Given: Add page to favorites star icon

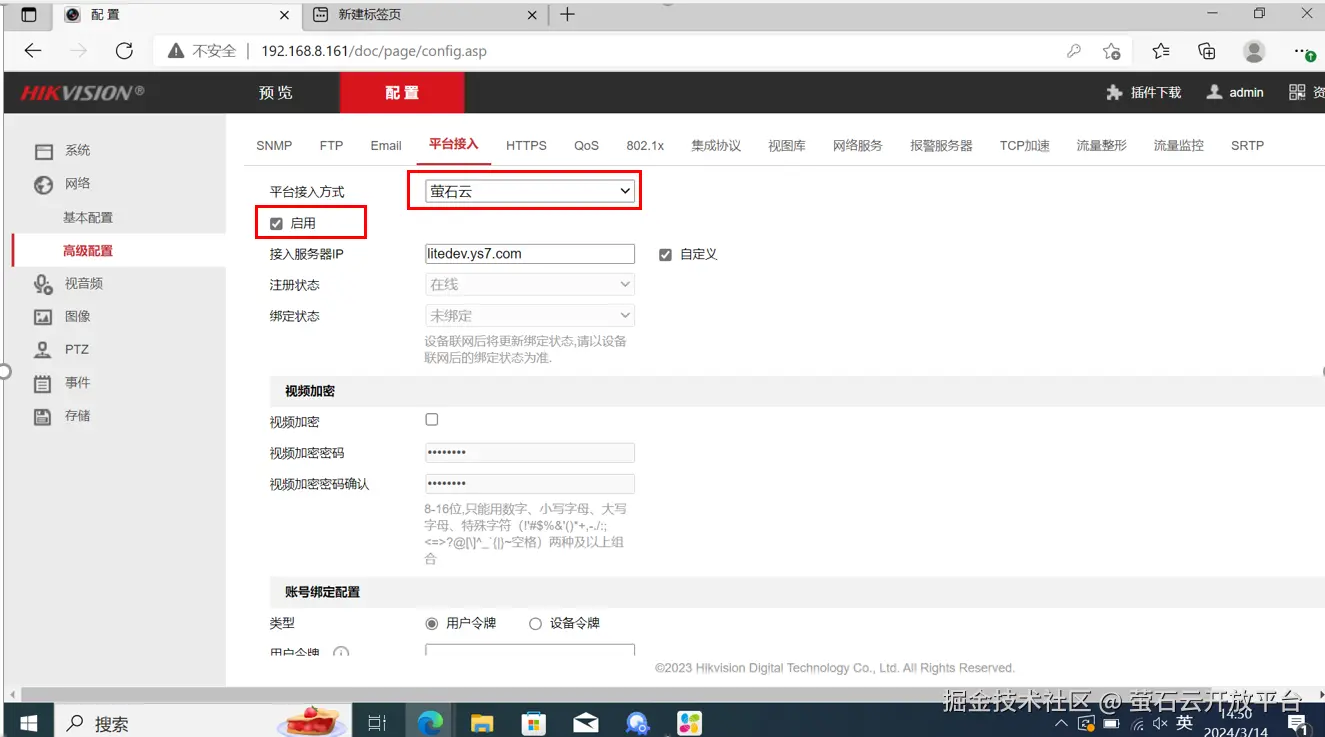Looking at the screenshot, I should (x=1112, y=51).
